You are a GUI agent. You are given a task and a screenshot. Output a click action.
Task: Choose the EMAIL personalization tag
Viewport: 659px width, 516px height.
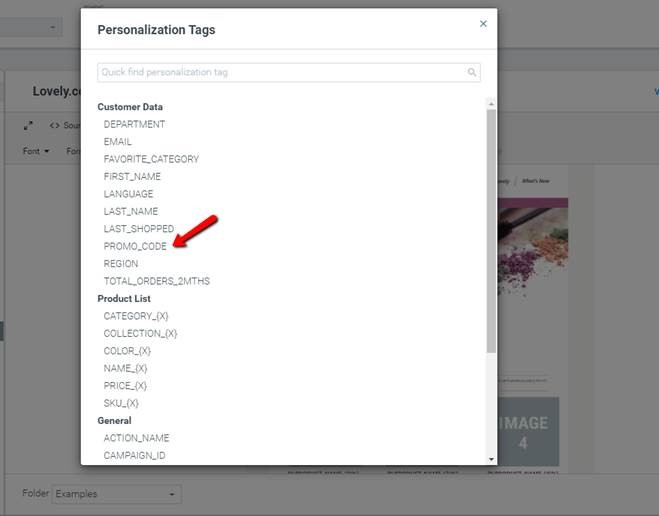(x=117, y=142)
